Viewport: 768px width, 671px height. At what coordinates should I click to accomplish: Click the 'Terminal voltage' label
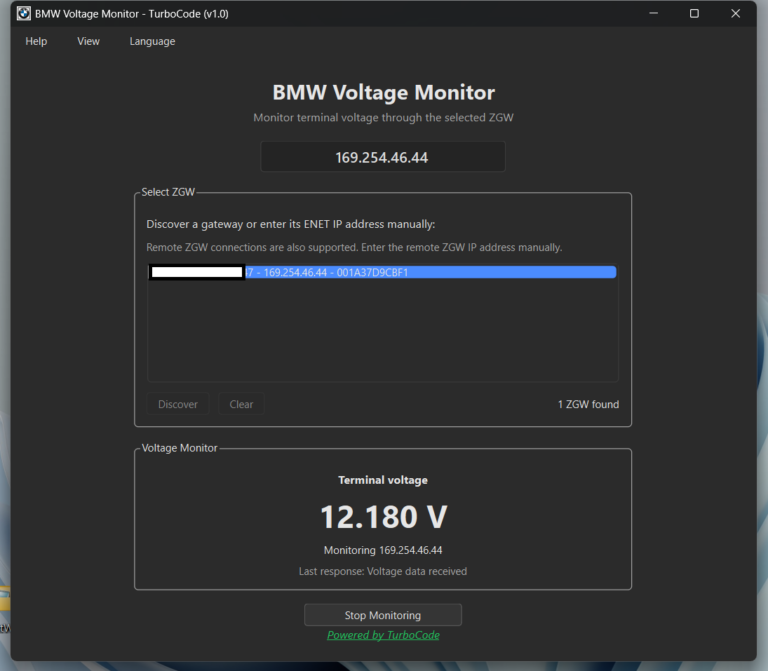point(383,480)
